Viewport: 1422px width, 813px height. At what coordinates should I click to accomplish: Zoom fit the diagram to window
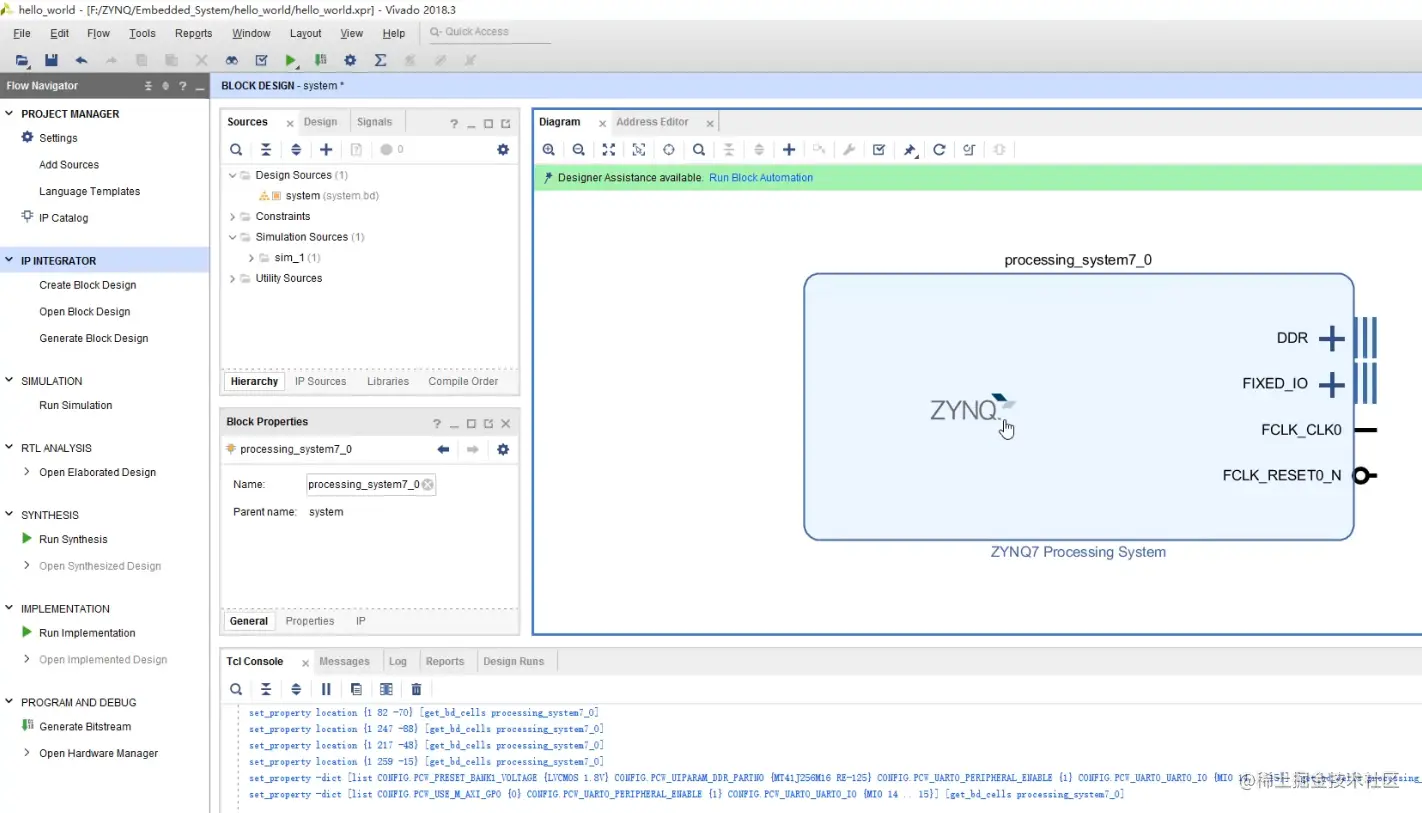(609, 150)
